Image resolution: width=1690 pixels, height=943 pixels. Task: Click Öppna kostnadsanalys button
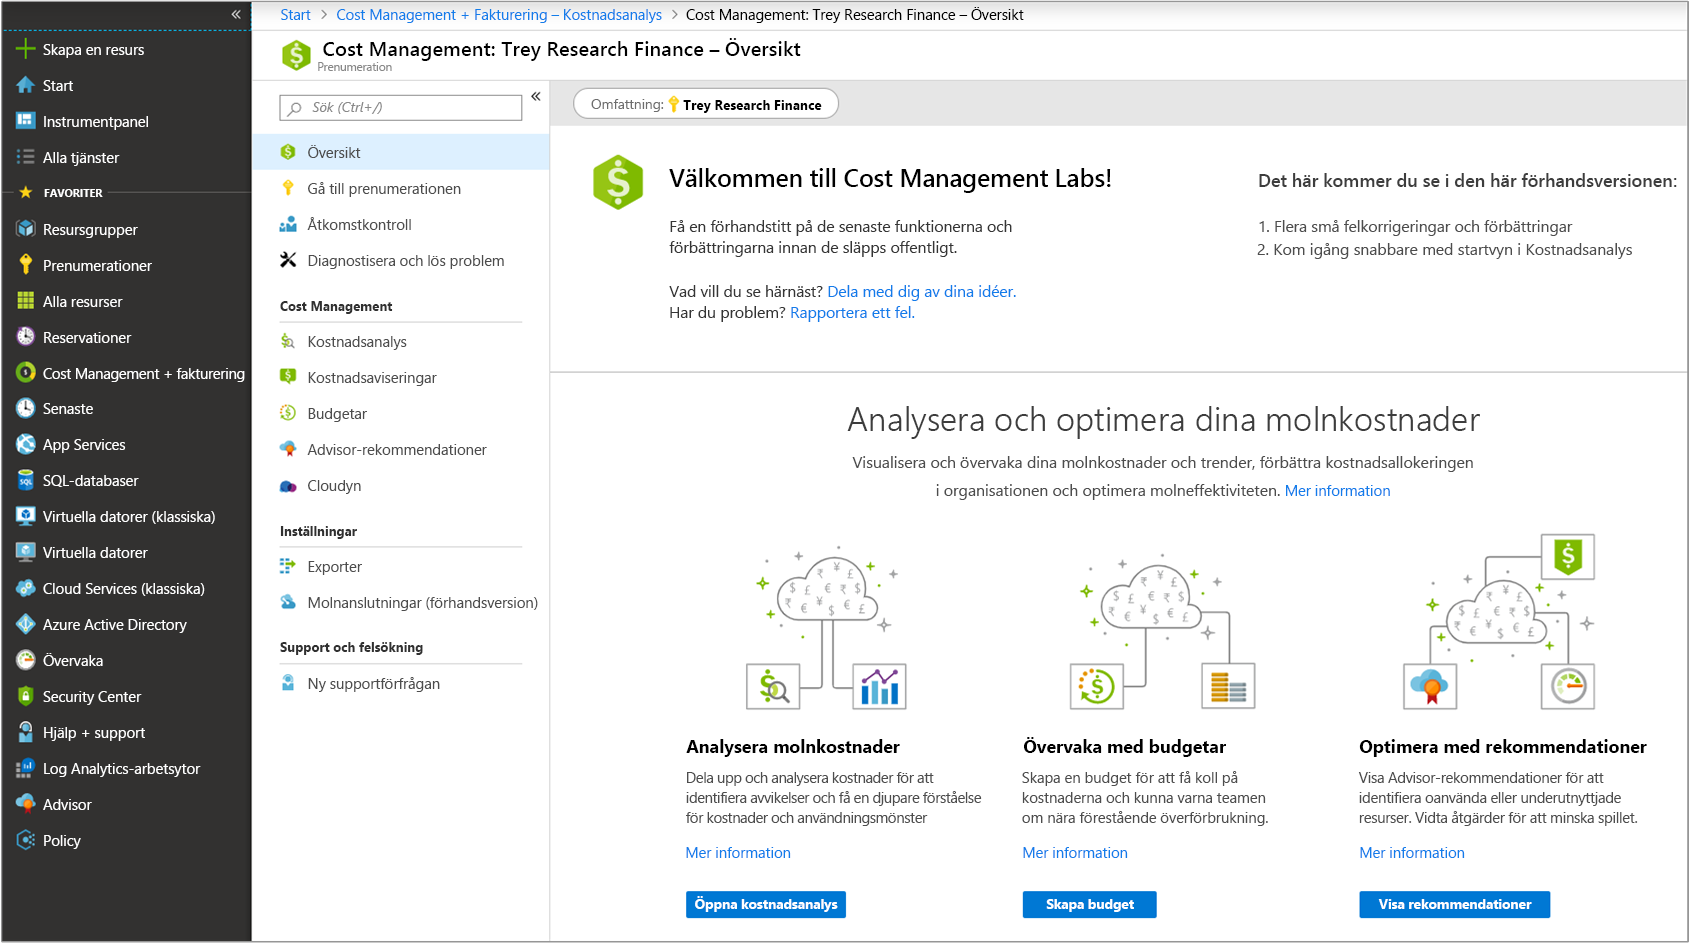pos(766,904)
